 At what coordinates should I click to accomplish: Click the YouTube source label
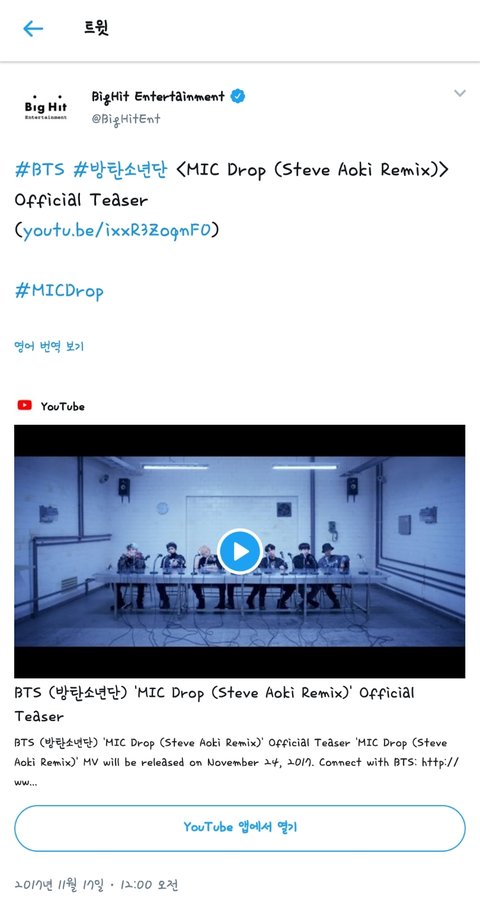(62, 406)
